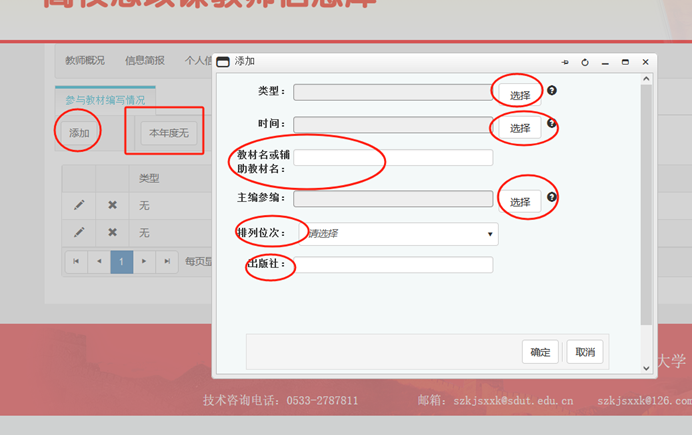Click the 教材名或辅助教材名 text field
Viewport: 692px width, 435px height.
click(x=393, y=158)
